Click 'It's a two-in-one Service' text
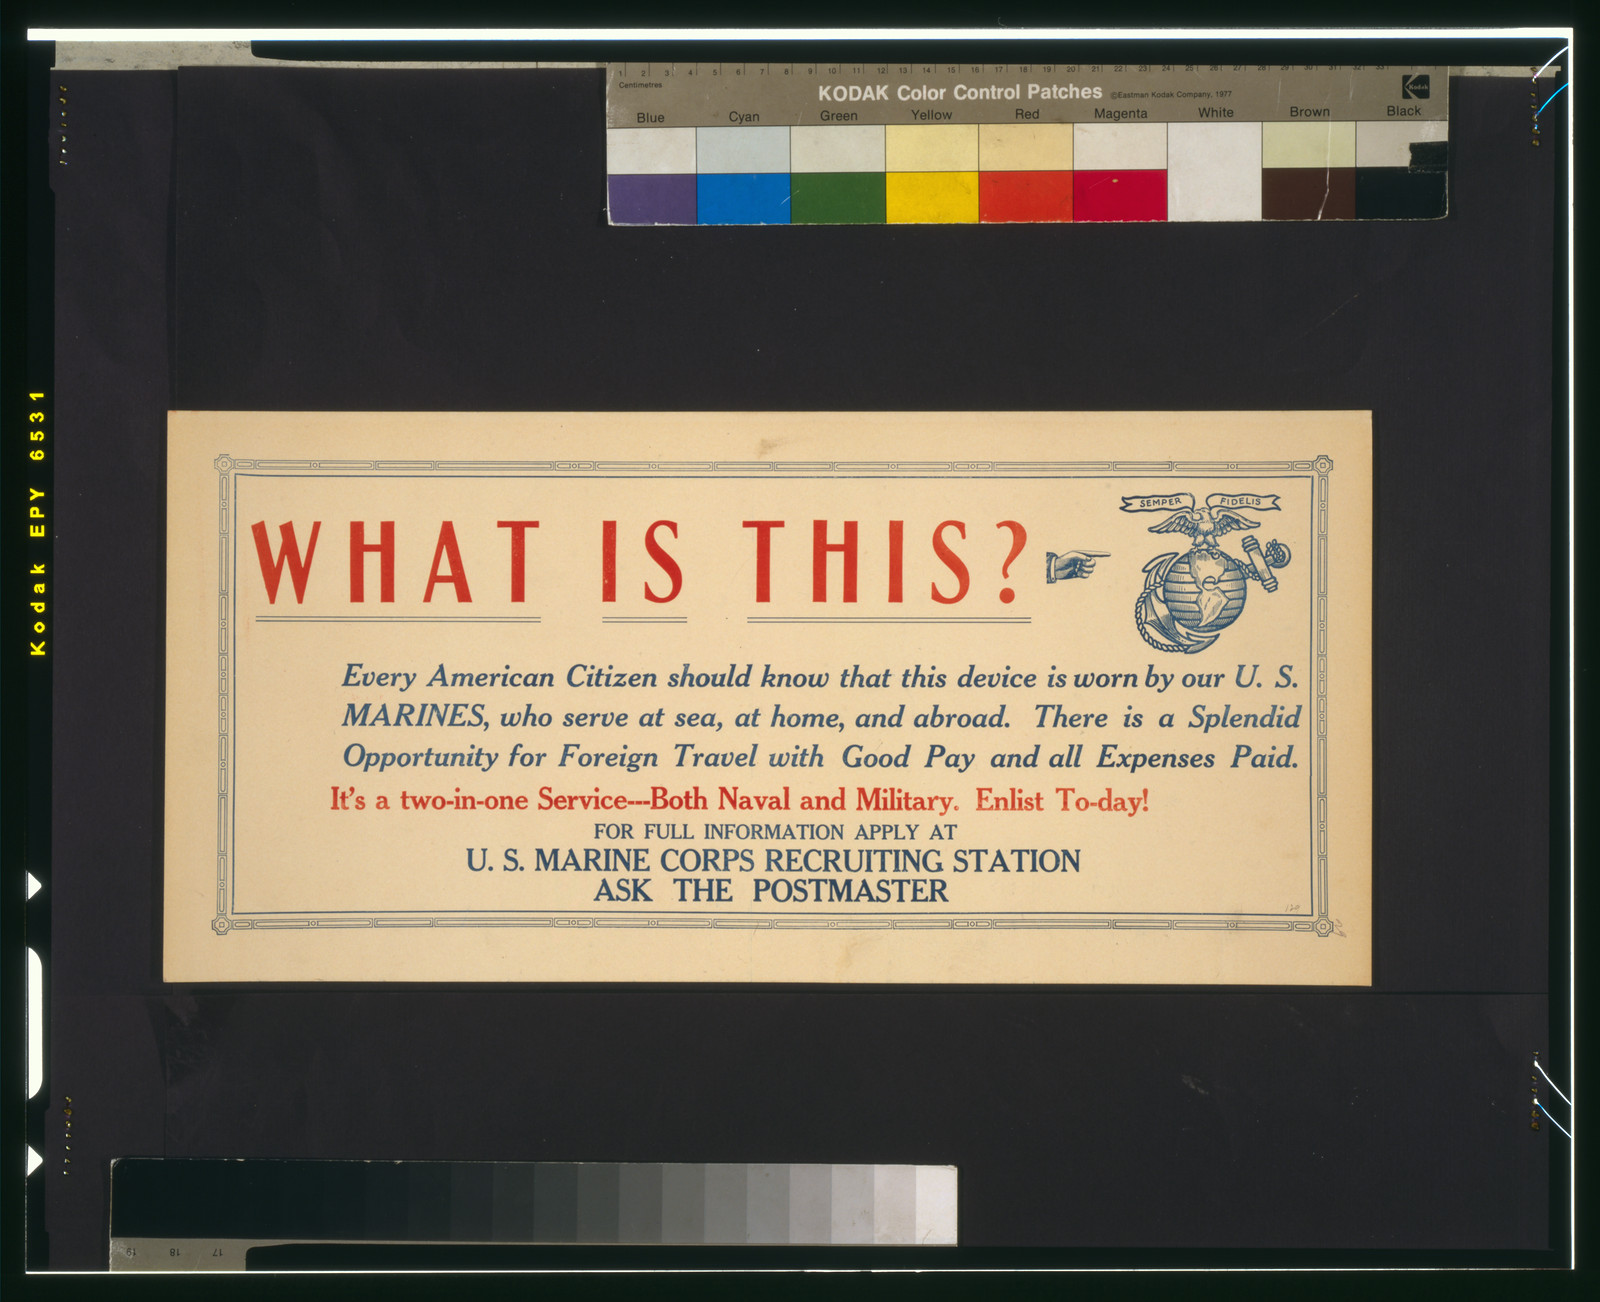The height and width of the screenshot is (1302, 1600). (479, 799)
